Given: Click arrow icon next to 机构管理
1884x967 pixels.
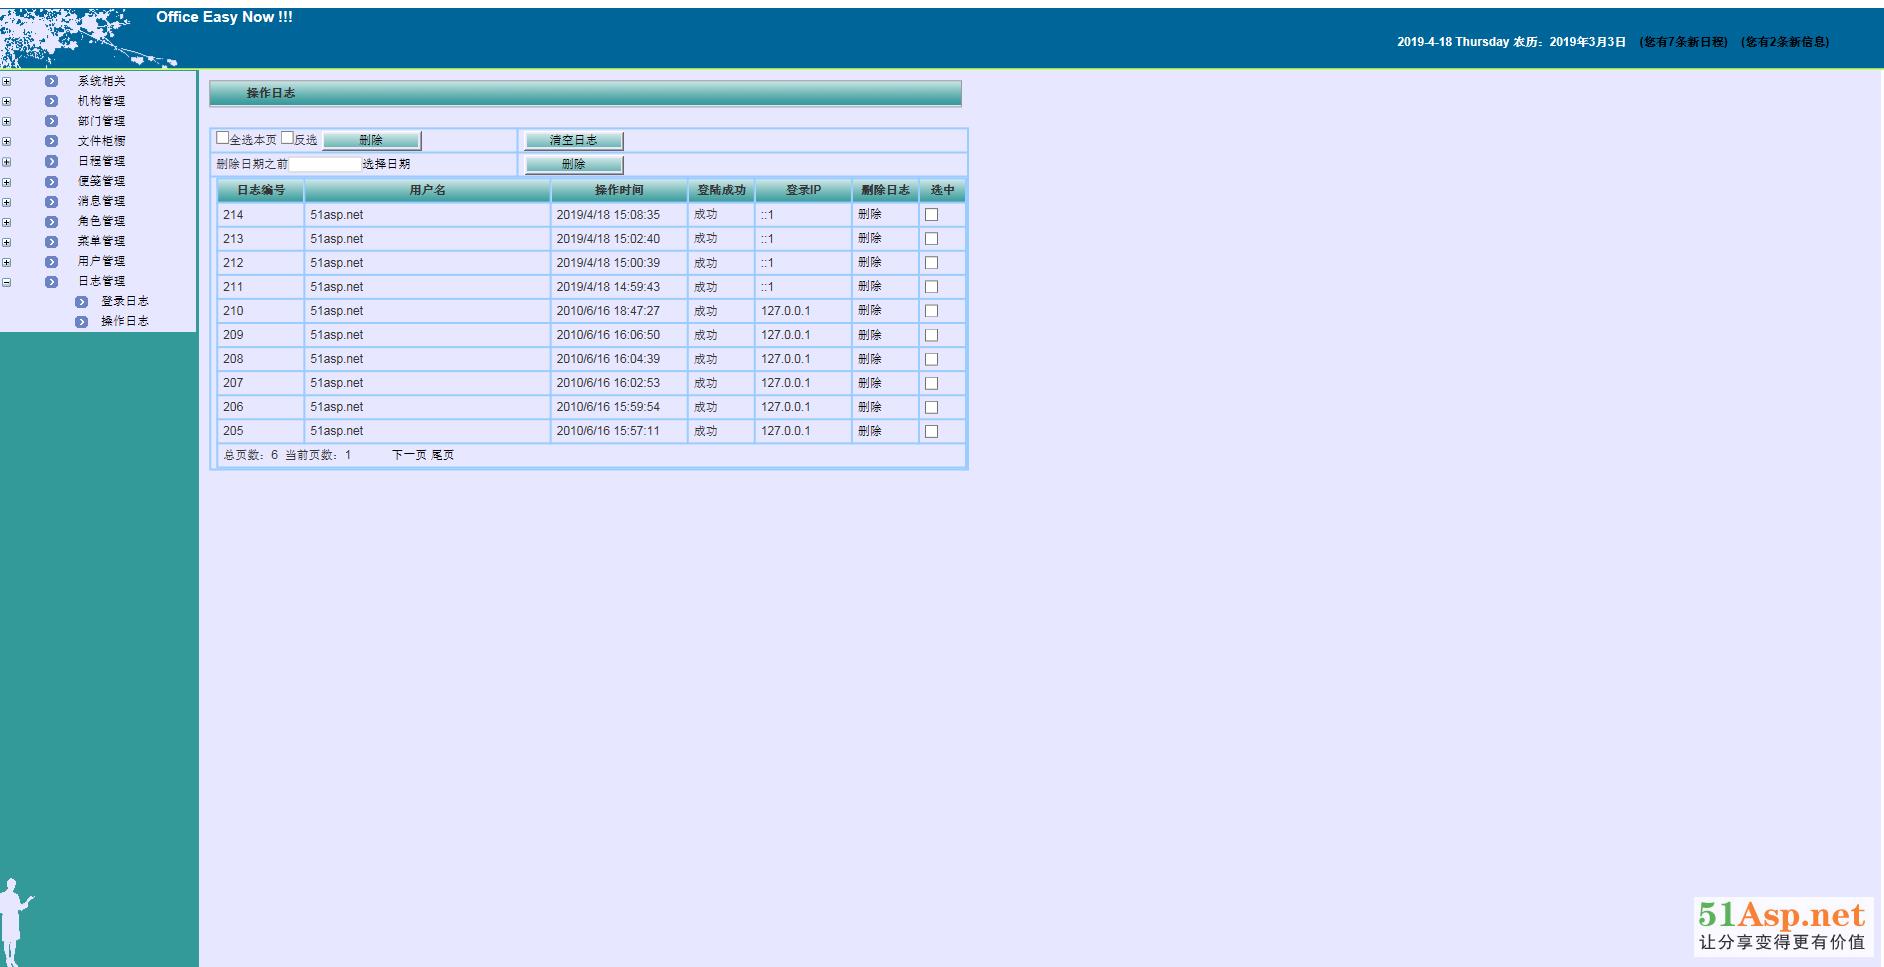Looking at the screenshot, I should pos(51,101).
